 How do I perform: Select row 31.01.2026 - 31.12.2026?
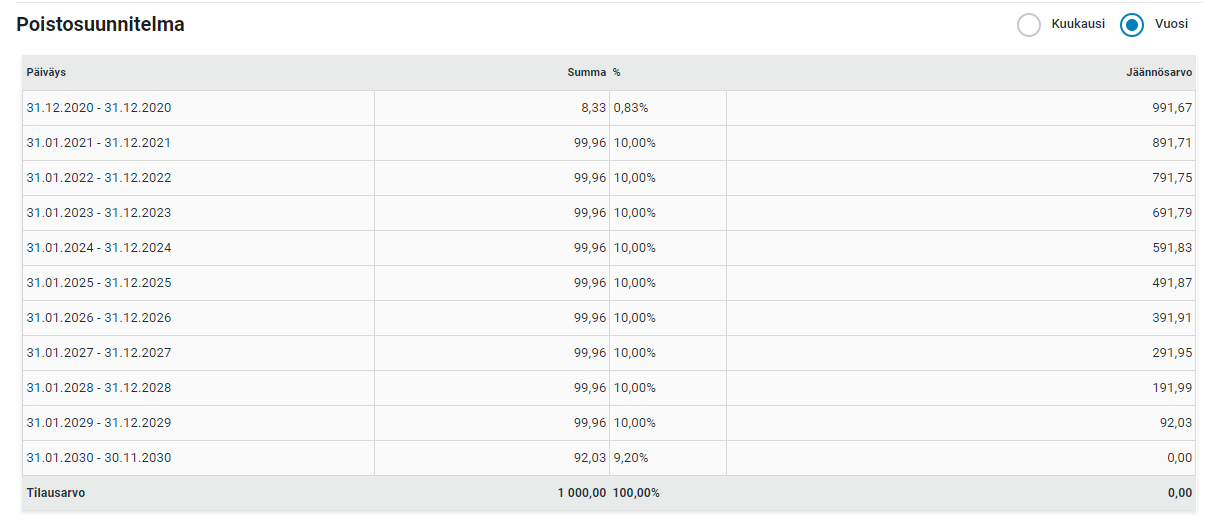point(99,318)
